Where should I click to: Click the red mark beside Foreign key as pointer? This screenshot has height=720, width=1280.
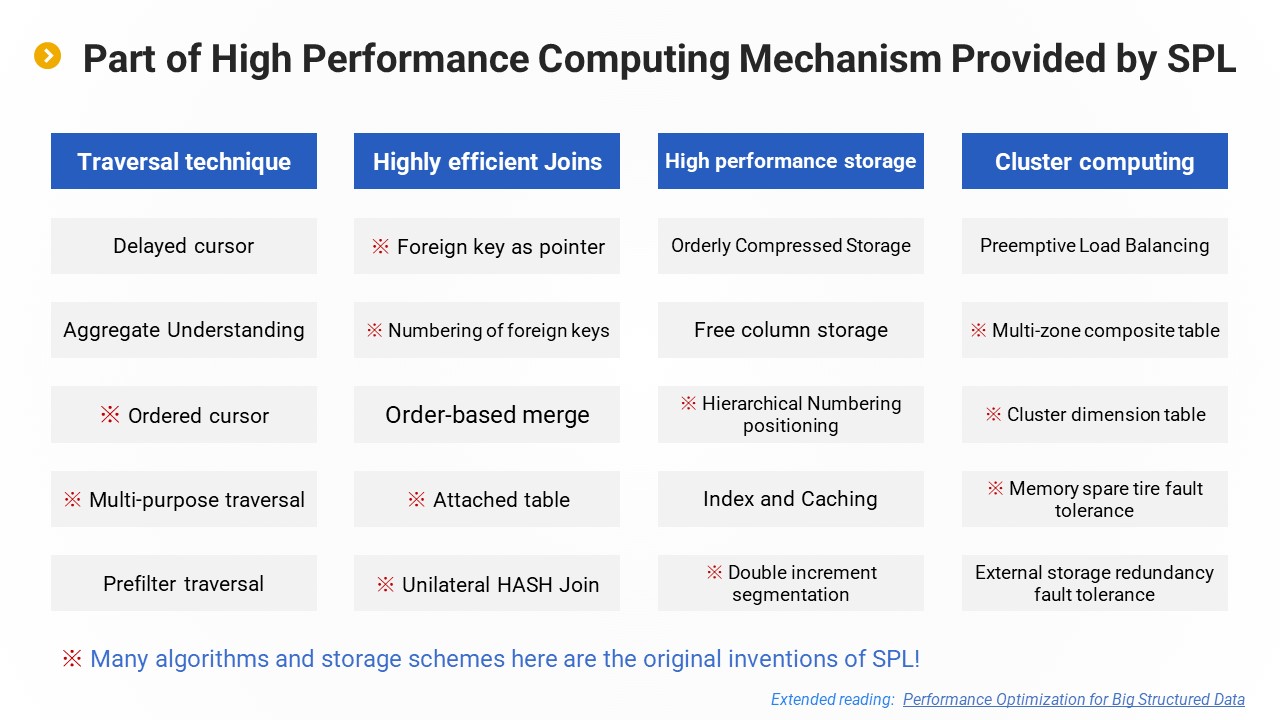tap(380, 247)
